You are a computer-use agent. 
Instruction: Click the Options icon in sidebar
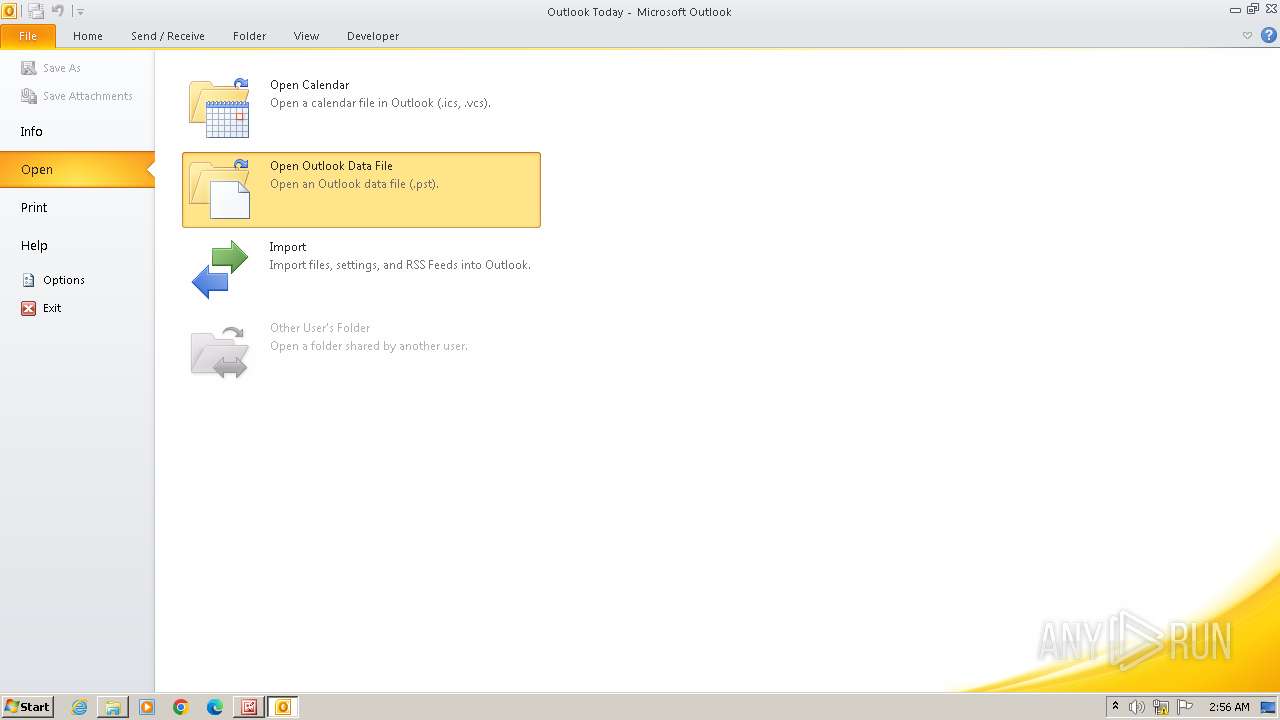(x=29, y=280)
